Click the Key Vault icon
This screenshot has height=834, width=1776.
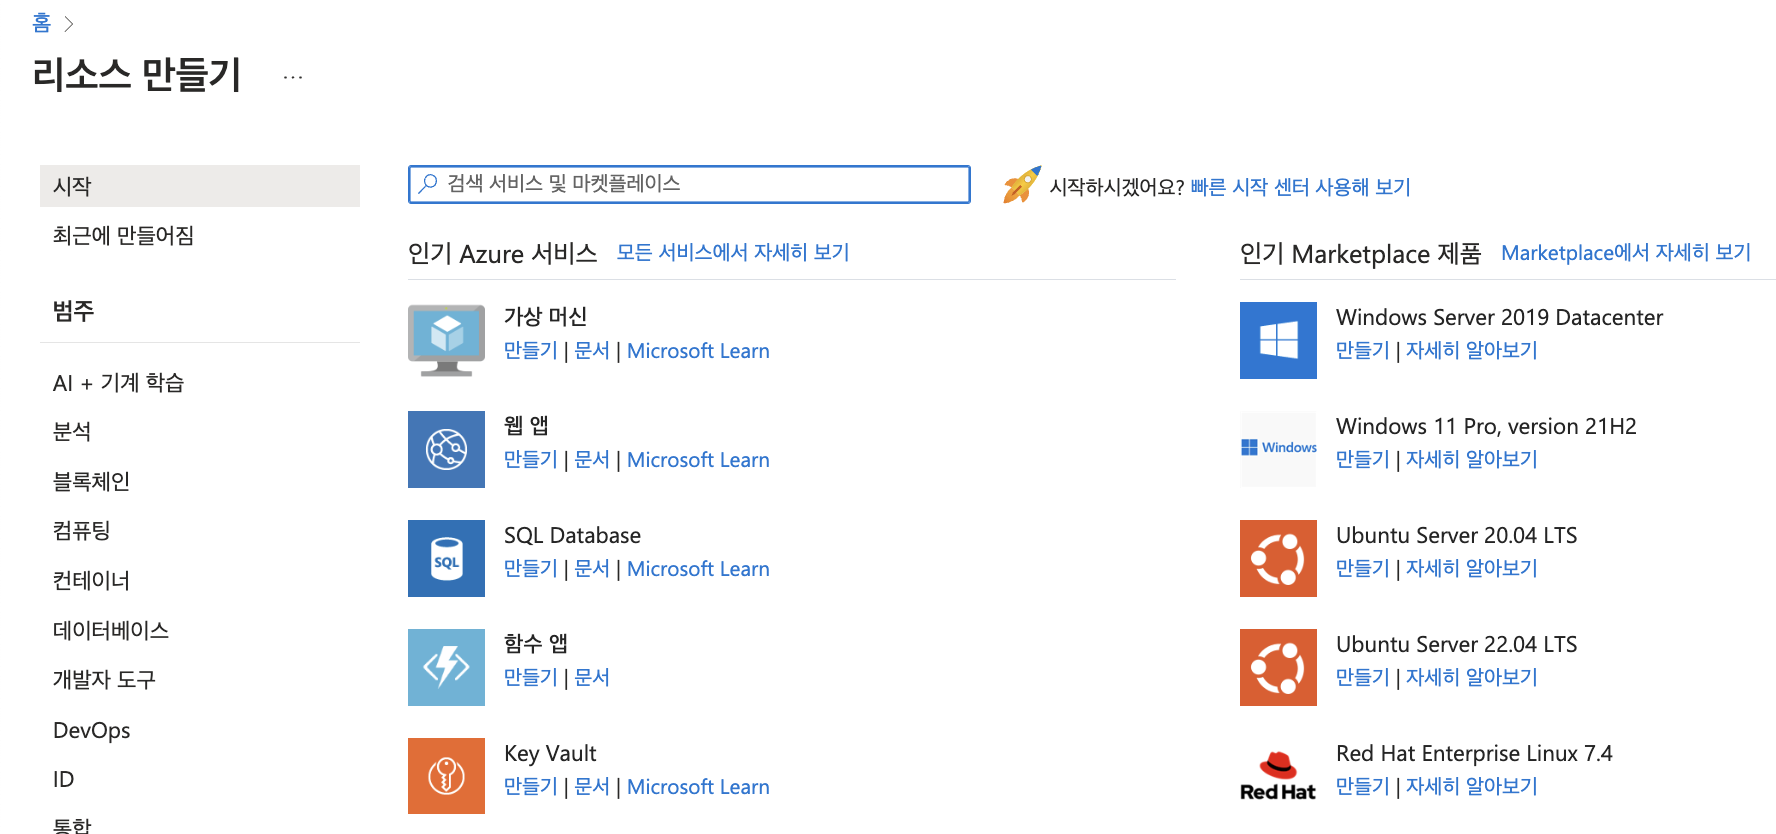tap(446, 776)
